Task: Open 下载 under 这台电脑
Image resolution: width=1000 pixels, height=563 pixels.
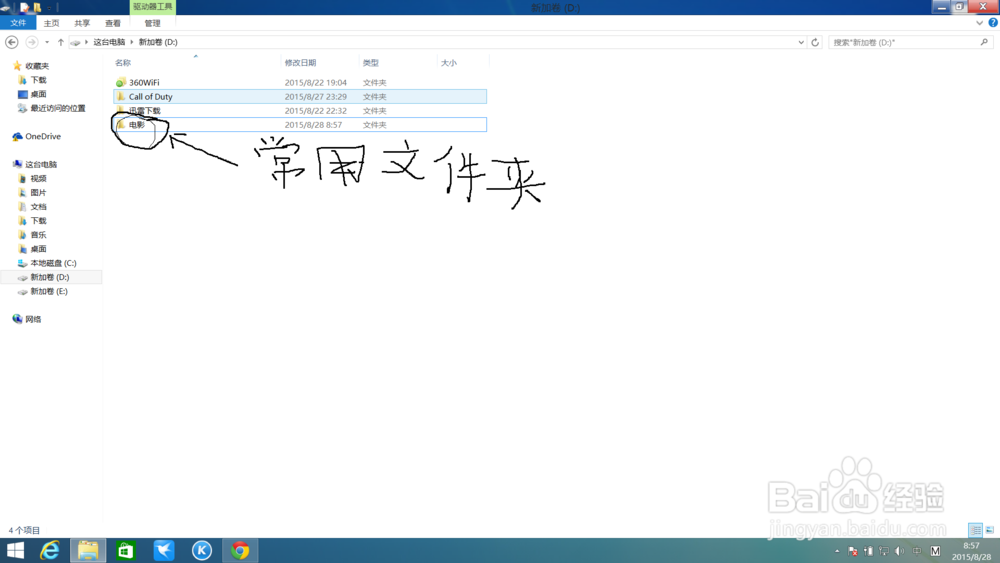Action: [x=38, y=220]
